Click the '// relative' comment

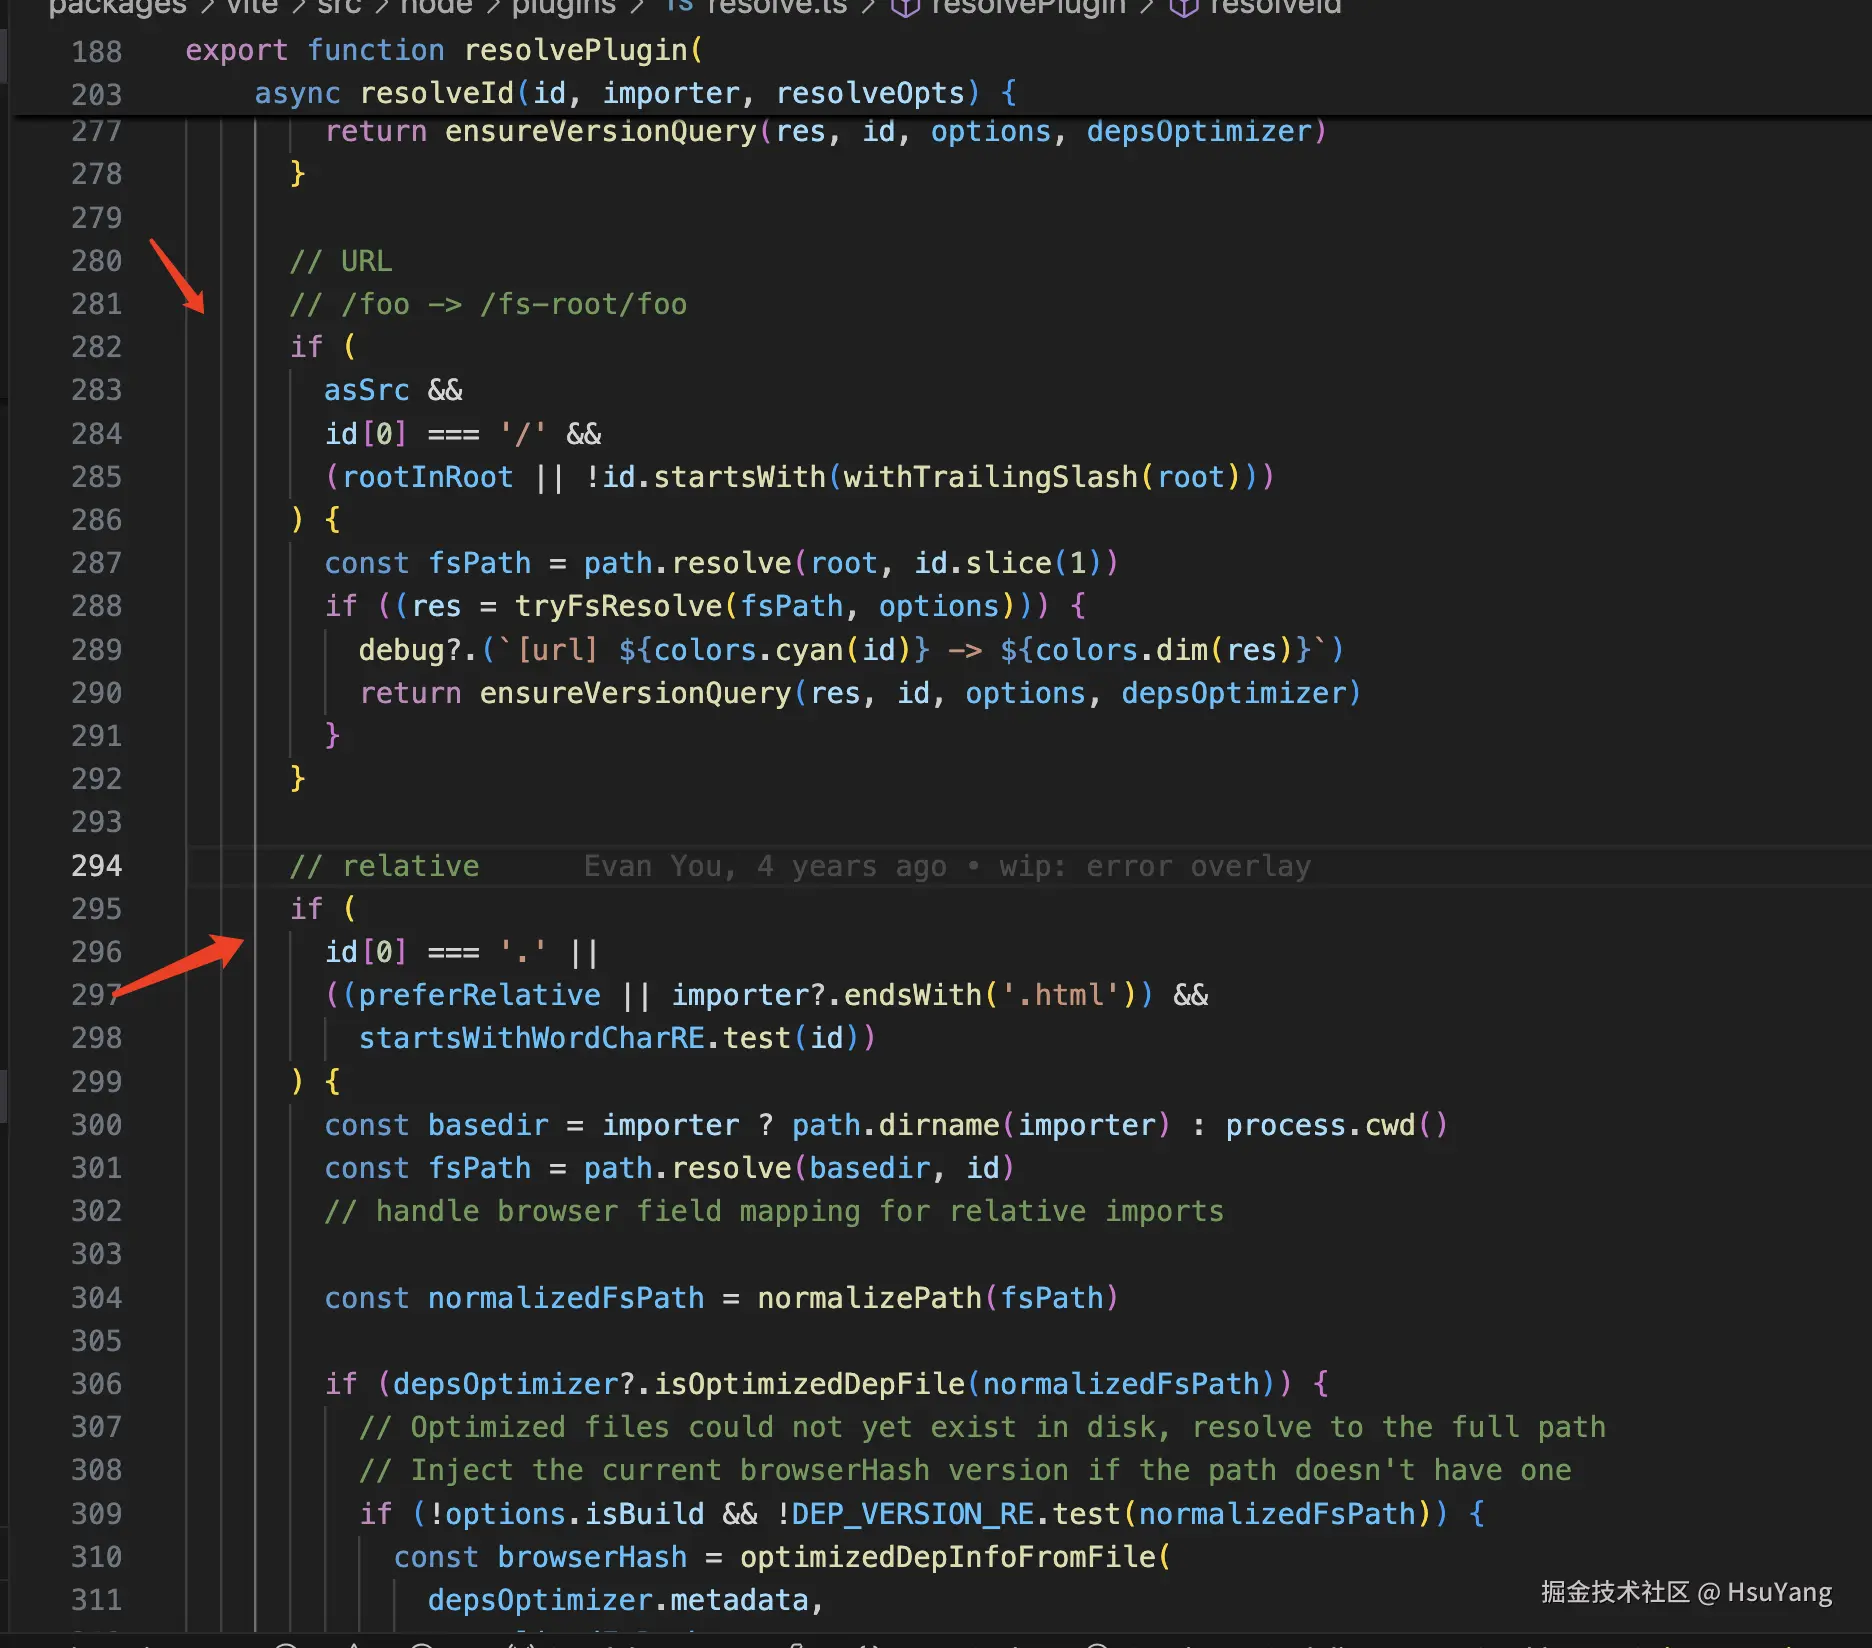(x=385, y=866)
